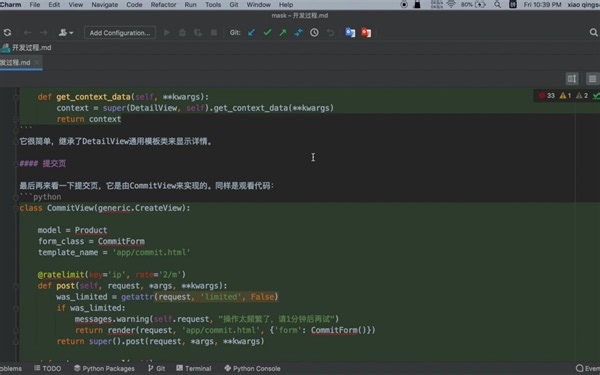Click the Run with Coverage icon
600x375 pixels.
pos(198,33)
